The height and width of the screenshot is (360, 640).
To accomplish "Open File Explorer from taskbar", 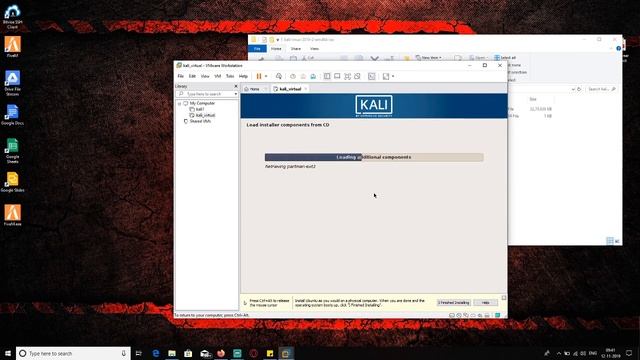I will pyautogui.click(x=172, y=353).
